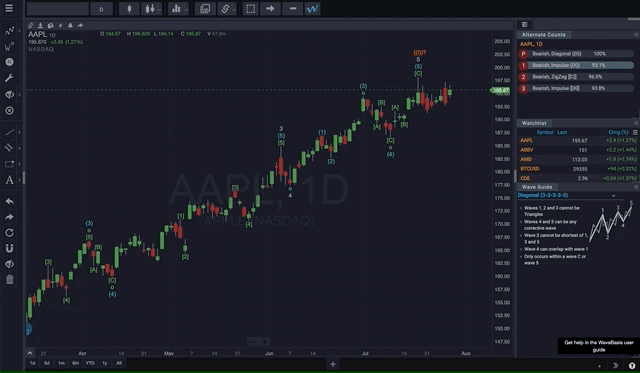Click the trash delete drawings icon
Viewport: 640px width, 373px height.
click(9, 279)
